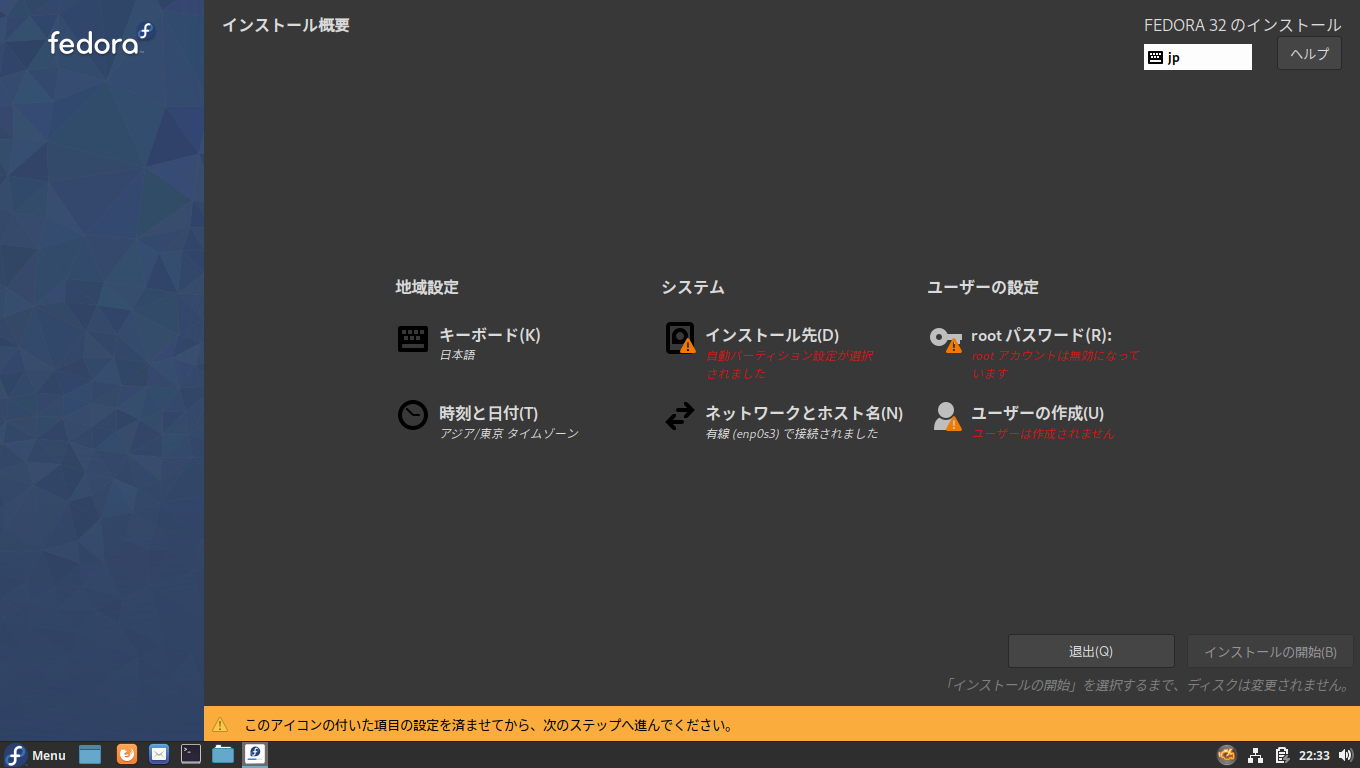Click the 退出(Q) quit button
This screenshot has height=768, width=1360.
[1091, 651]
